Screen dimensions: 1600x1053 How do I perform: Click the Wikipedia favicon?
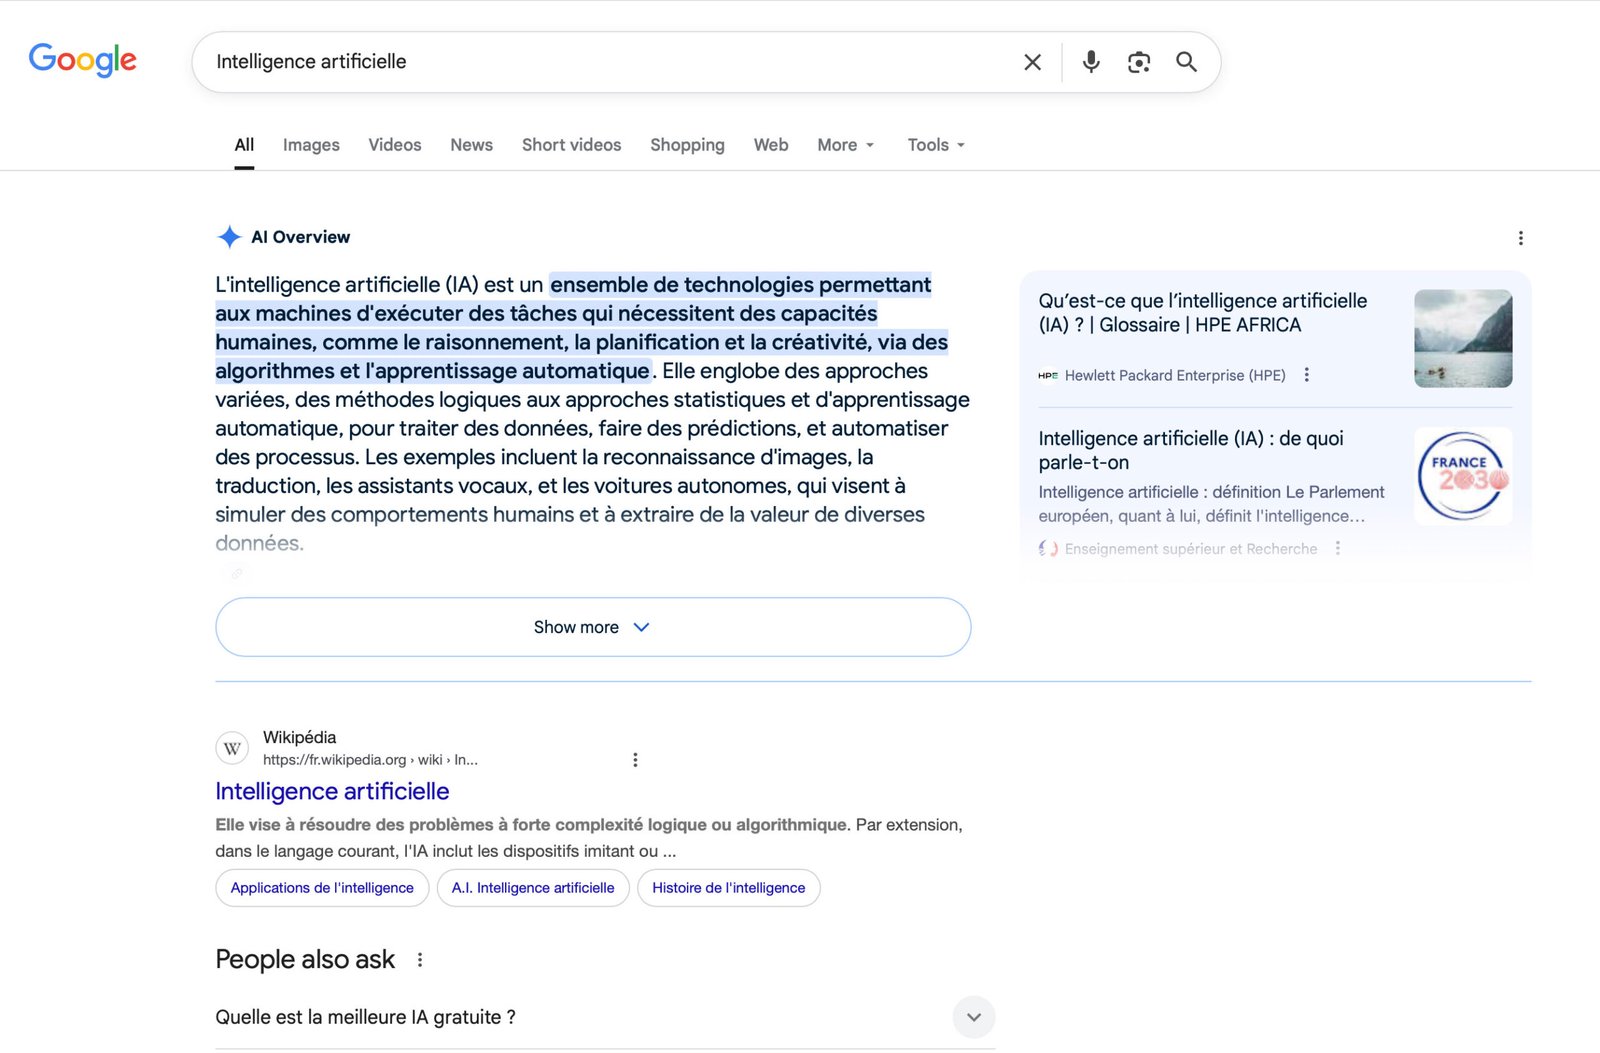tap(232, 748)
